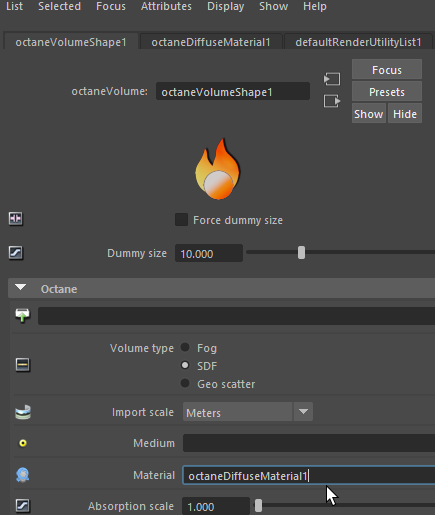435x515 pixels.
Task: Click the Medium input field
Action: (x=309, y=443)
